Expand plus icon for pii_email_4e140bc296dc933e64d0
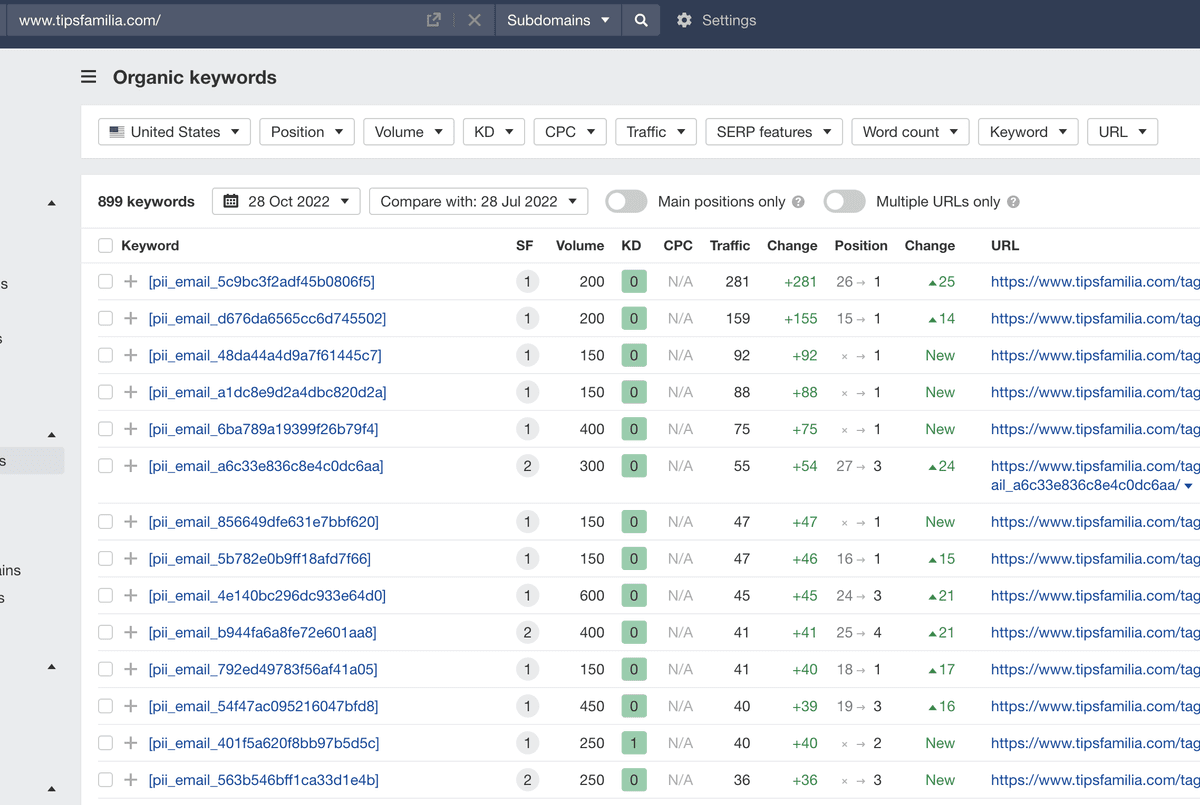Screen dimensions: 1200x805 pyautogui.click(x=130, y=596)
